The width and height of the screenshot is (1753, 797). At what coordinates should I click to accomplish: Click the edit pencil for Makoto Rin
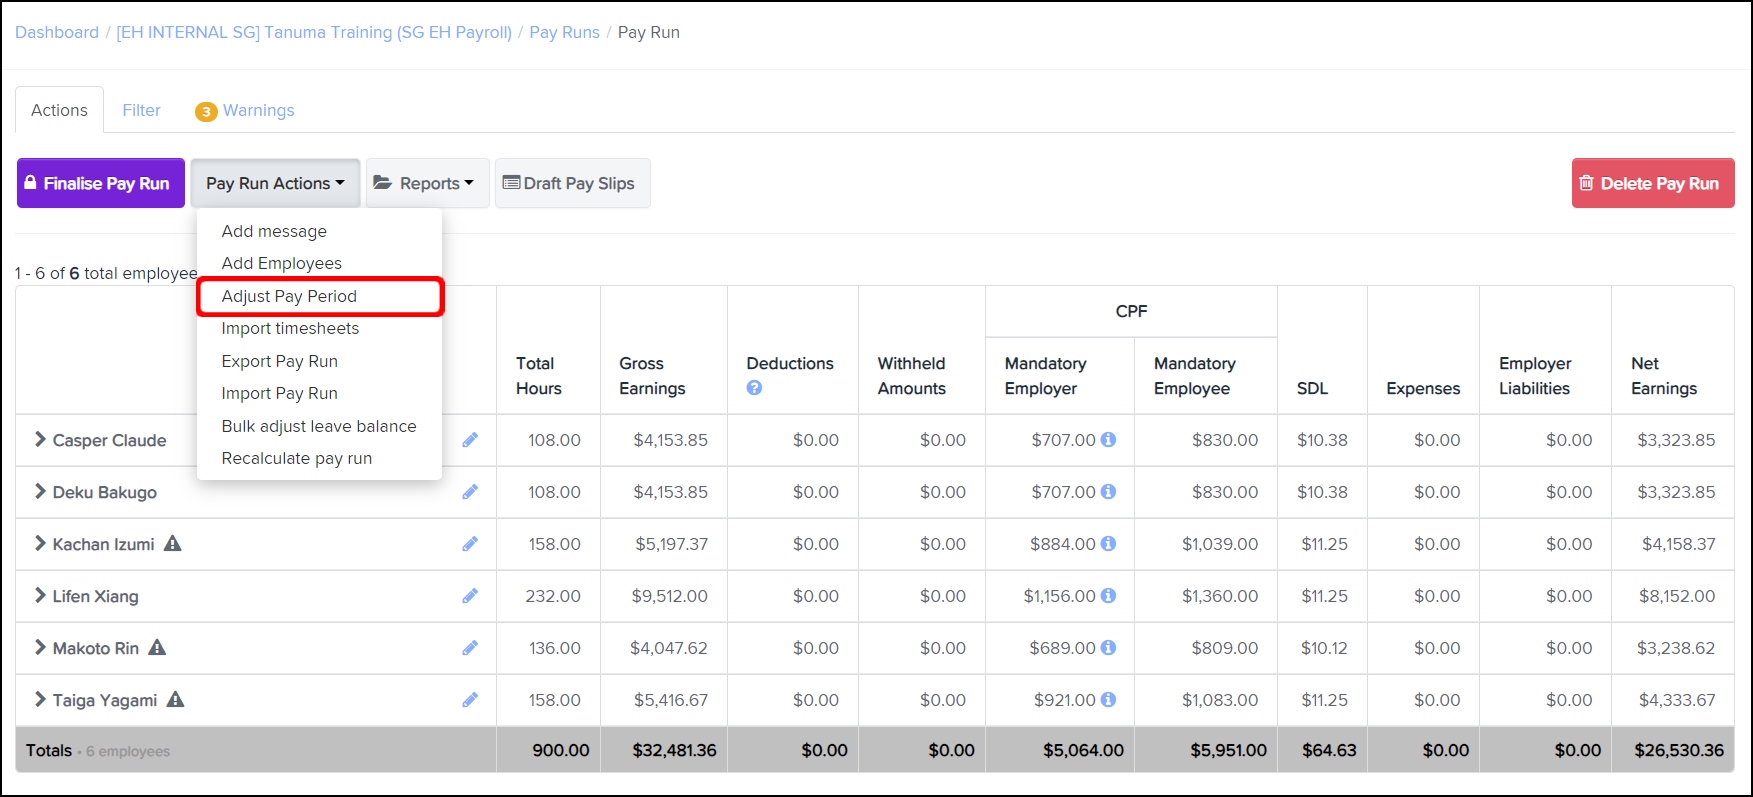click(470, 648)
